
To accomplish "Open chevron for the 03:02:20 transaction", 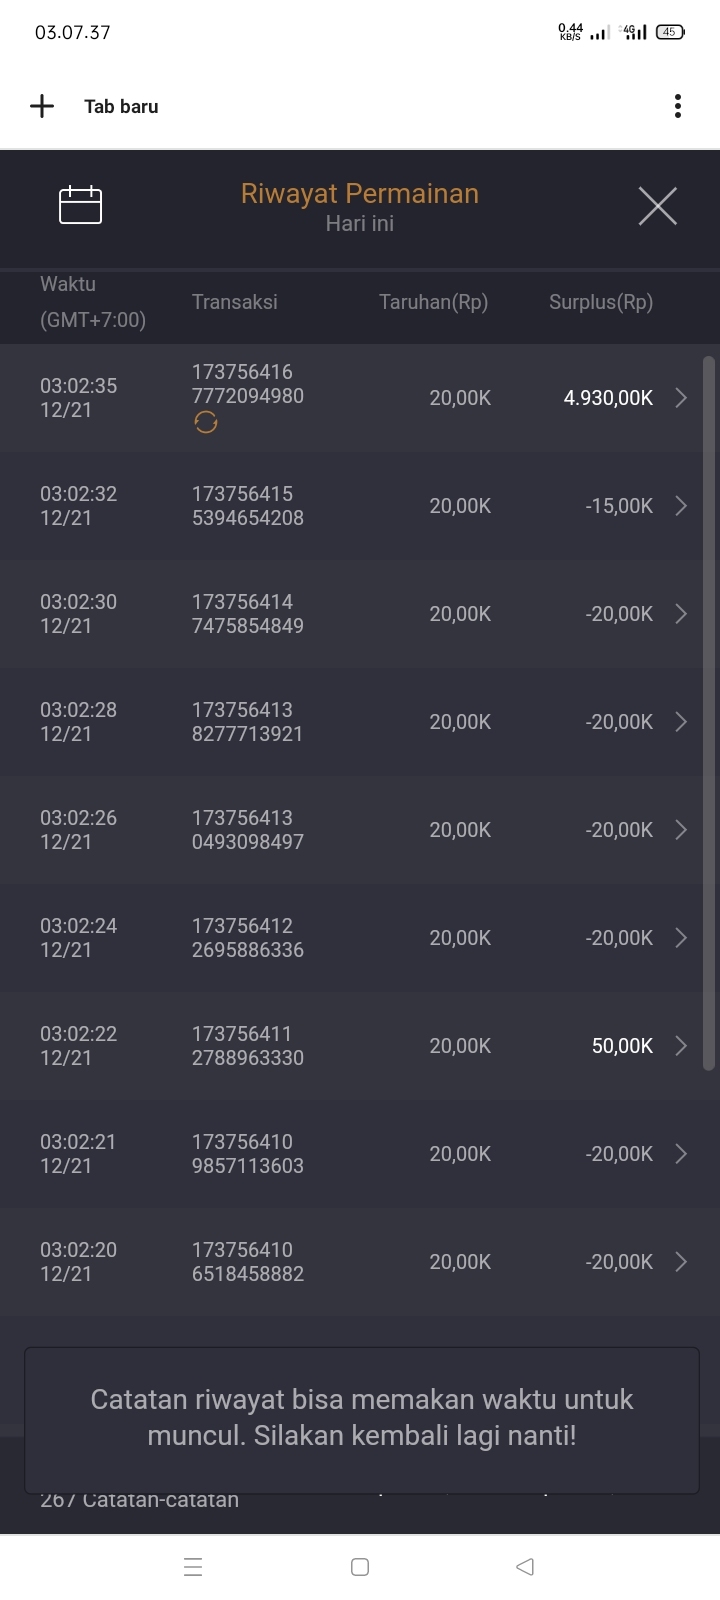I will [x=681, y=1262].
